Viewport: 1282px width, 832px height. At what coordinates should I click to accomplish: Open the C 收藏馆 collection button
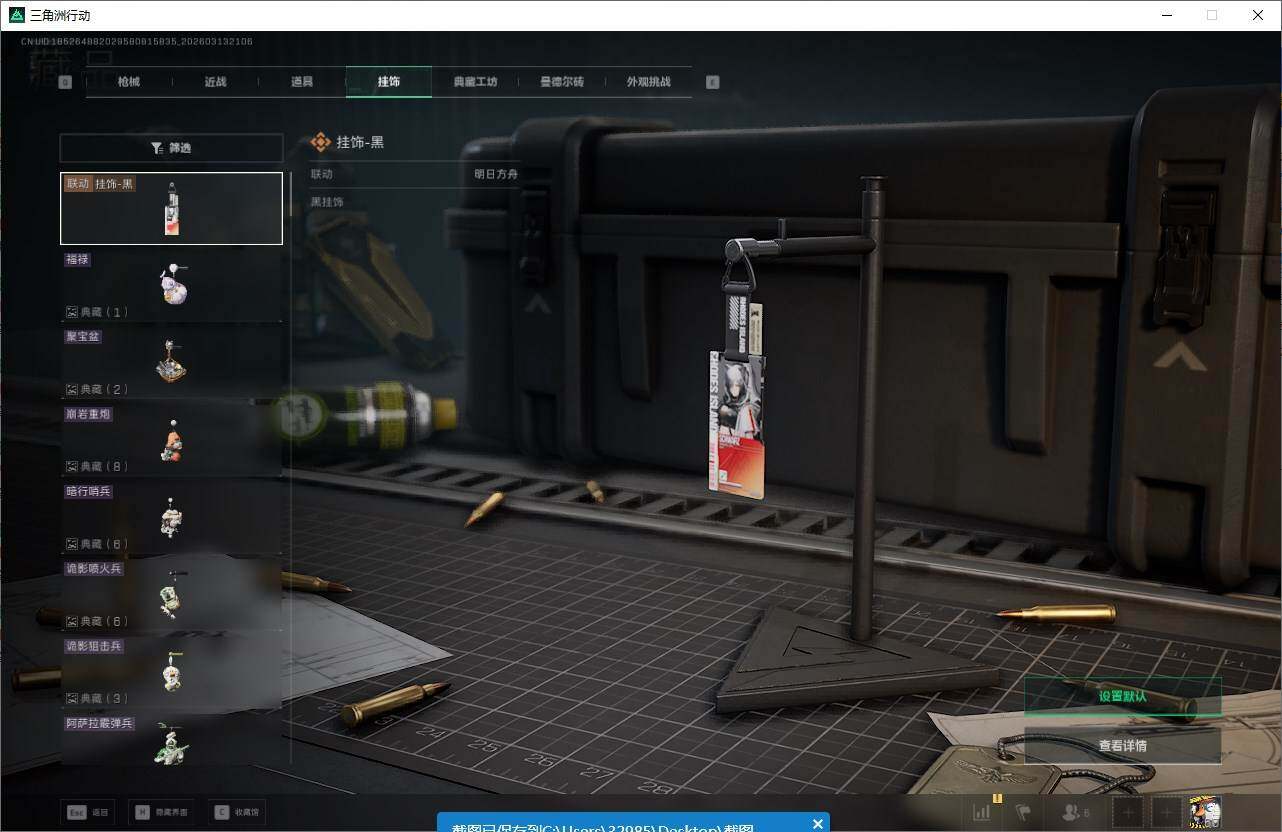tap(237, 813)
